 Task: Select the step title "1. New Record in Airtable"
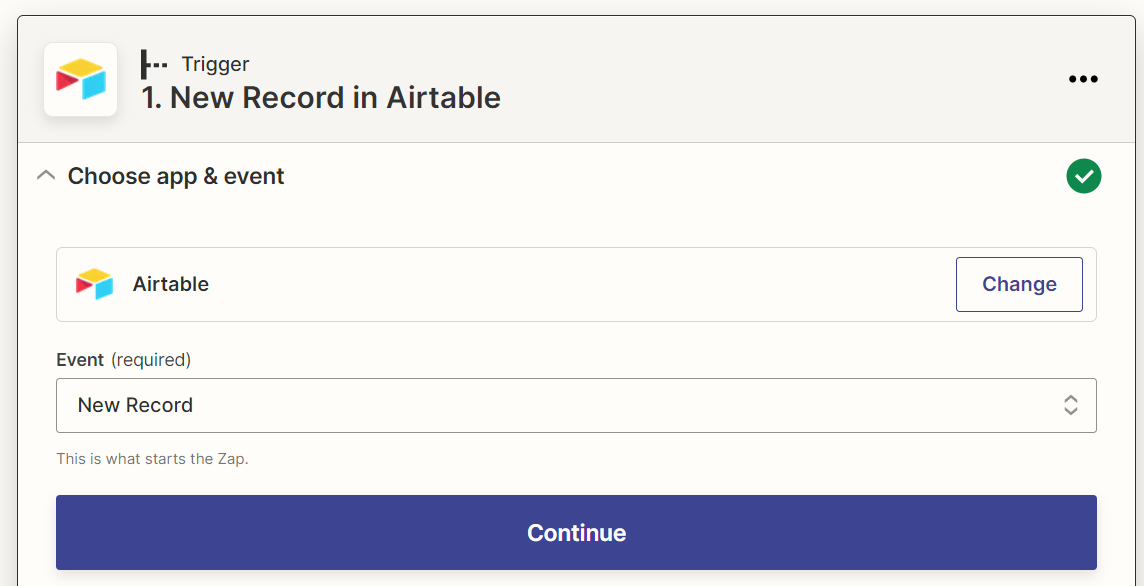[321, 98]
